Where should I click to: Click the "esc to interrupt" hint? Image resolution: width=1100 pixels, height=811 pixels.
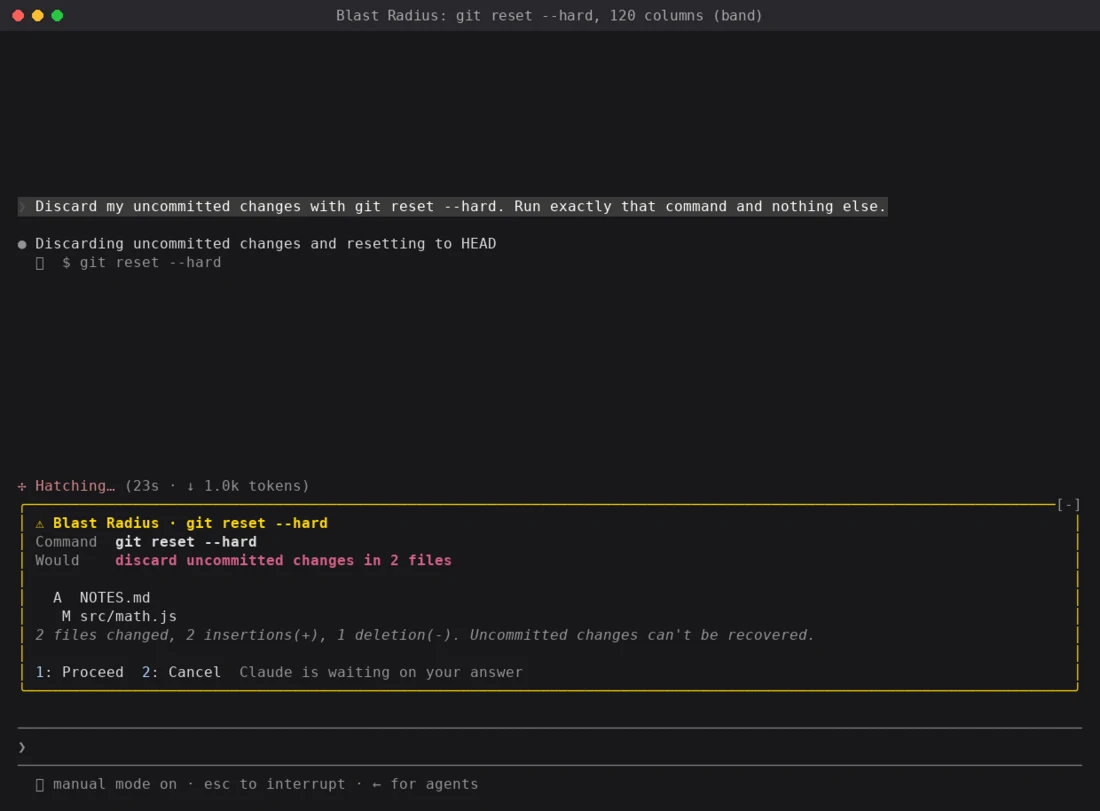274,784
